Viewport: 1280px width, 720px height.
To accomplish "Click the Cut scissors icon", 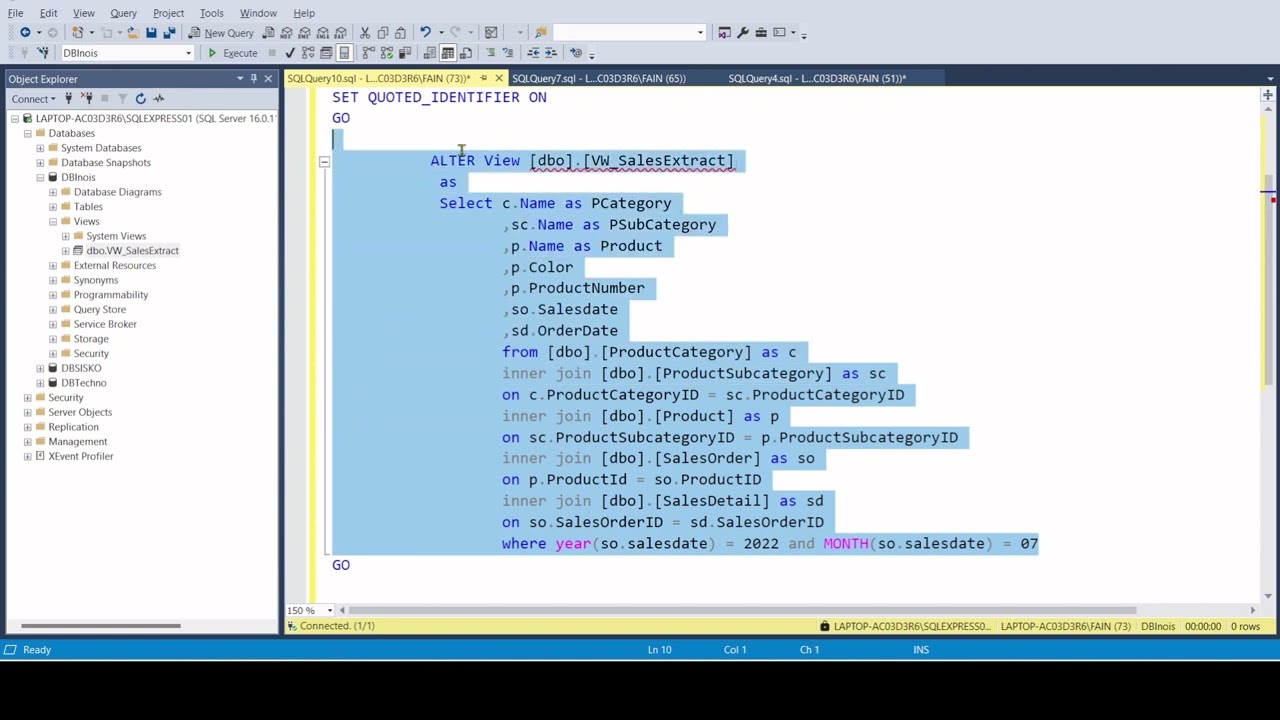I will click(365, 32).
